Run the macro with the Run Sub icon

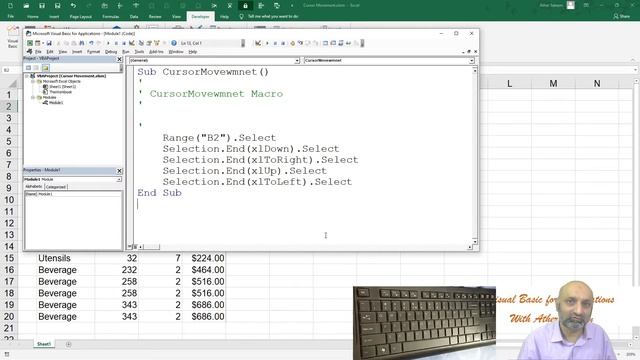pos(108,43)
